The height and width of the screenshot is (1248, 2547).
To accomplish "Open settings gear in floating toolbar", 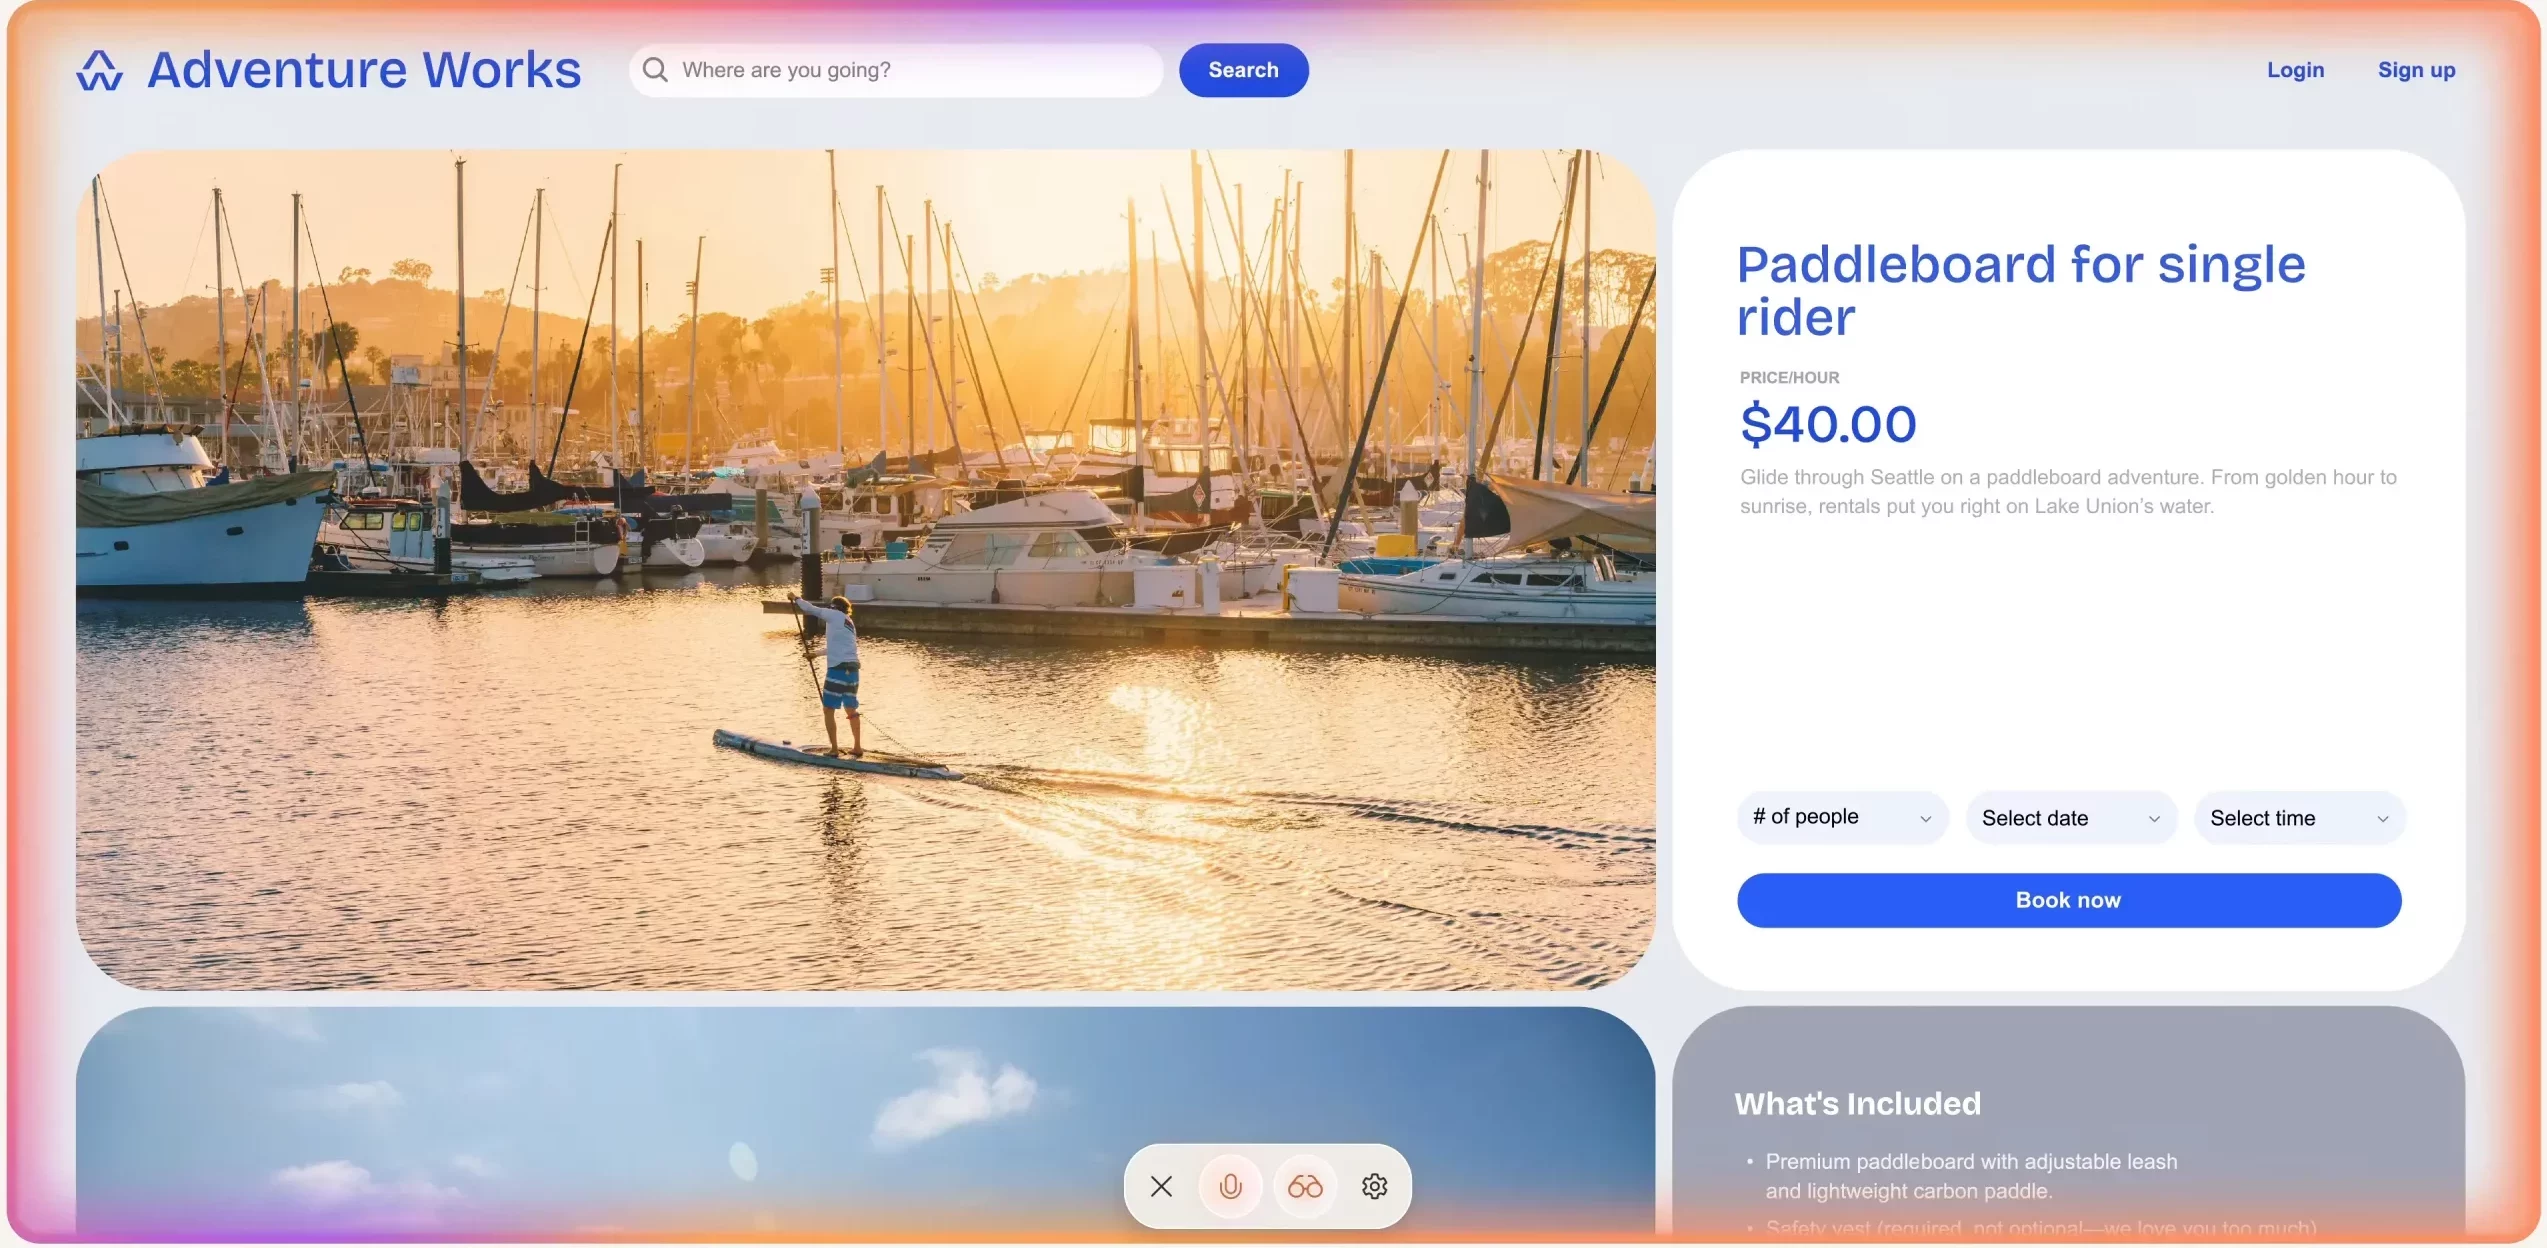I will [1375, 1186].
